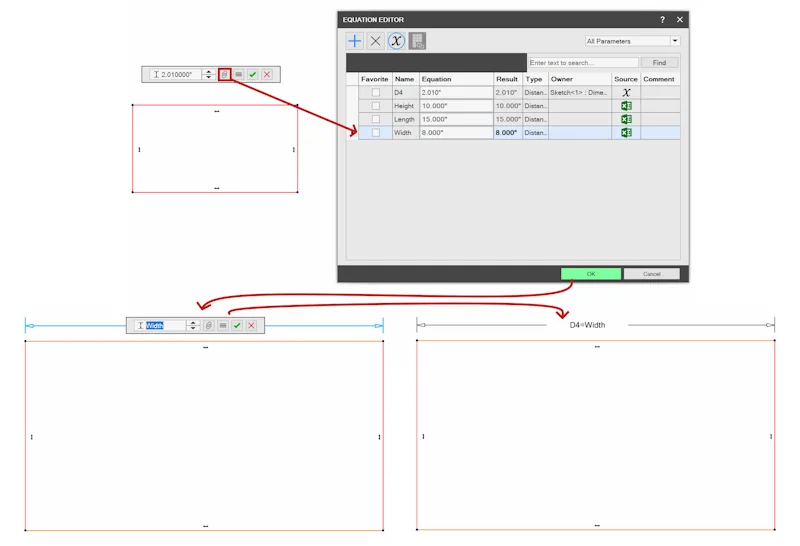Click the Find button

(x=659, y=63)
